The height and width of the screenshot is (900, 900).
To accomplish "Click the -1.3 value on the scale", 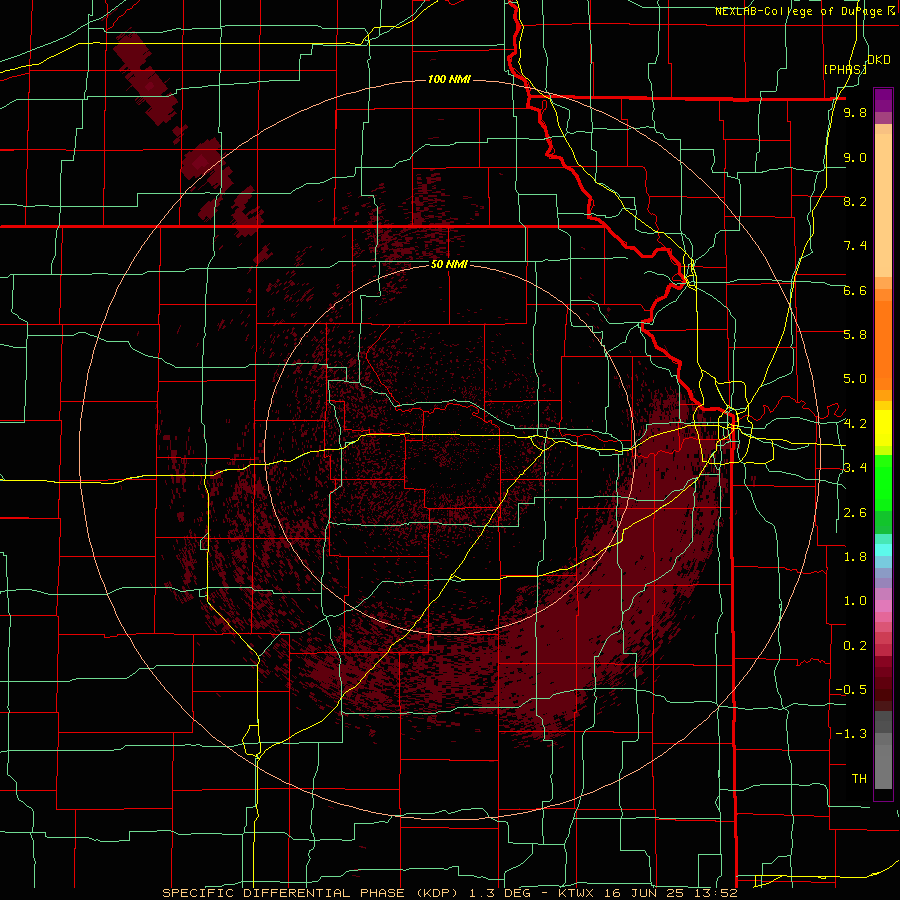I will point(851,734).
